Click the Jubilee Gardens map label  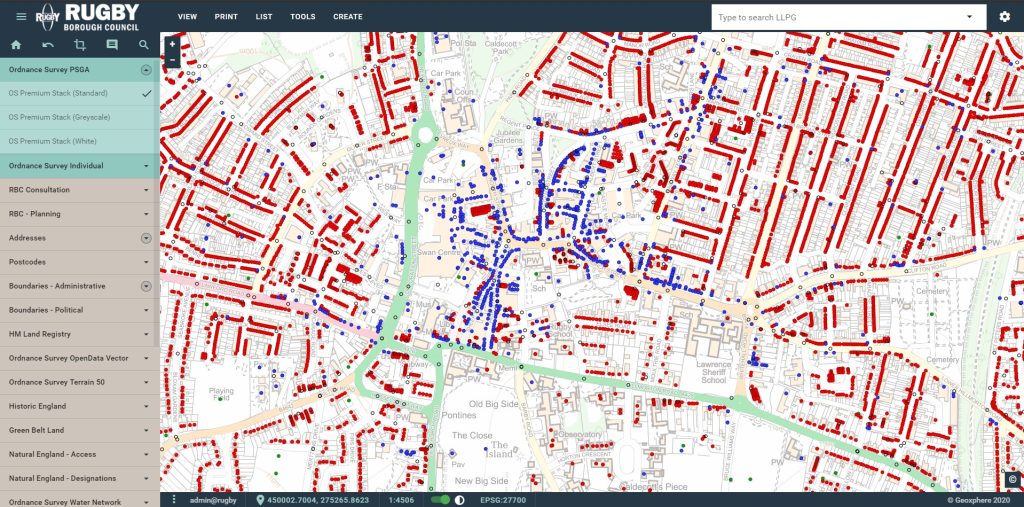pyautogui.click(x=507, y=137)
